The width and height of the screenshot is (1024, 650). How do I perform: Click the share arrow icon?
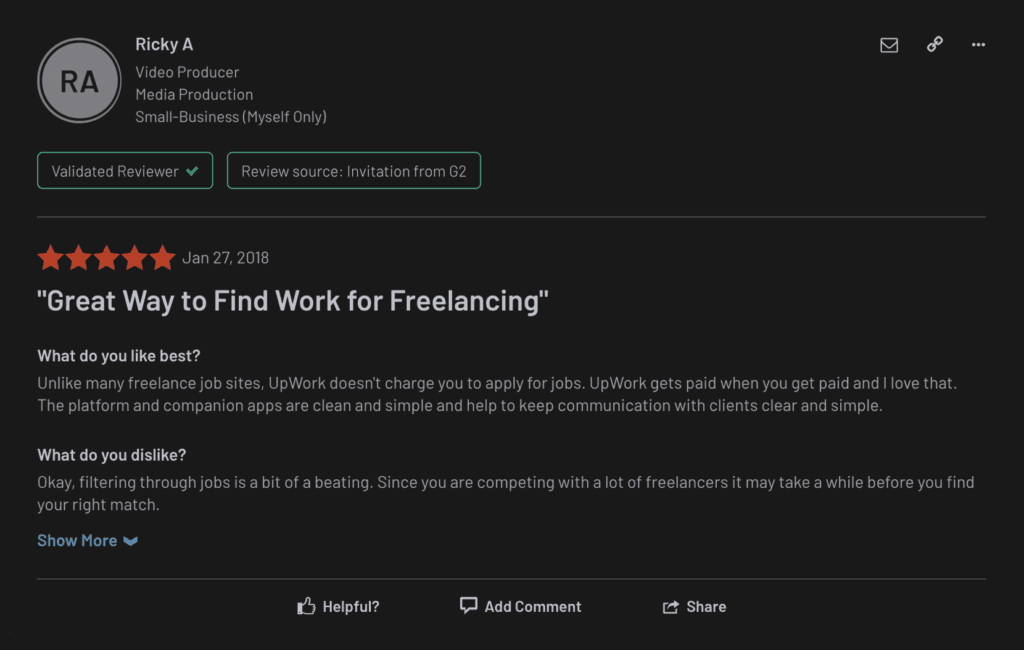click(x=670, y=607)
